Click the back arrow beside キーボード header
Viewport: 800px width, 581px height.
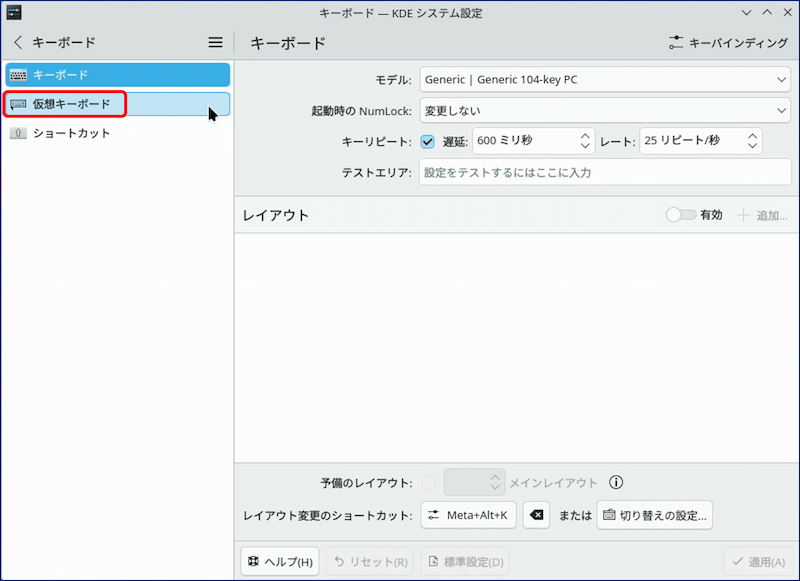(18, 43)
